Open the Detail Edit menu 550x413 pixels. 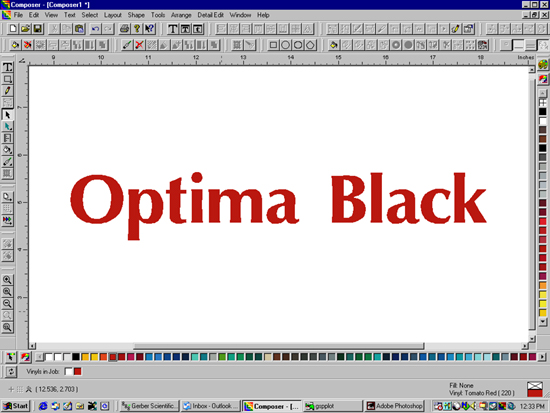210,15
